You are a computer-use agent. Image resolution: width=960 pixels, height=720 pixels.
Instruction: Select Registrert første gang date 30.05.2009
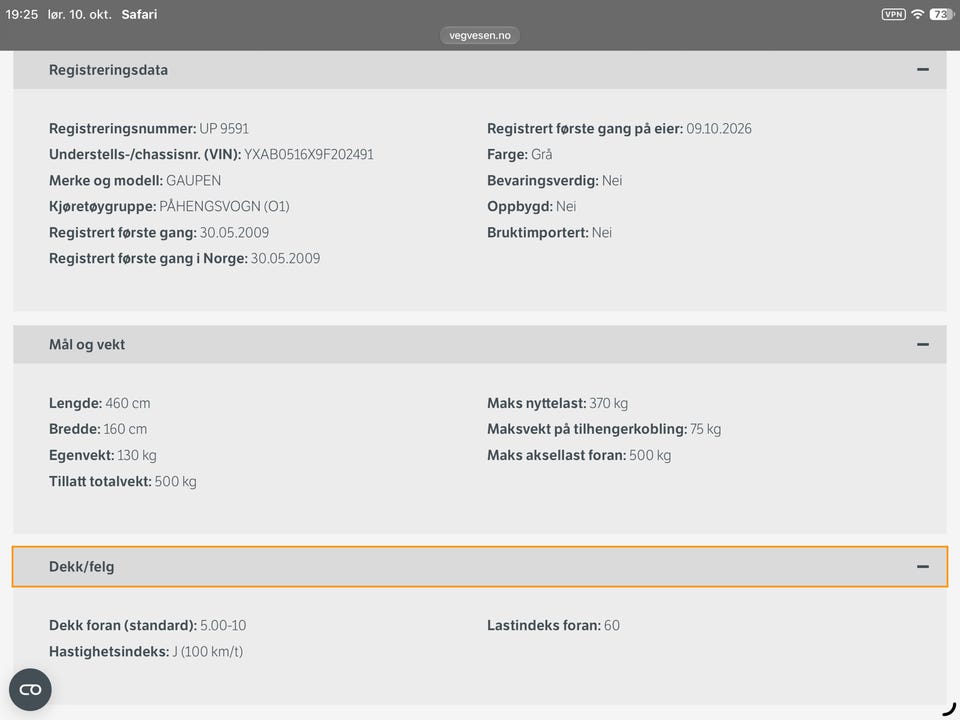click(x=234, y=233)
